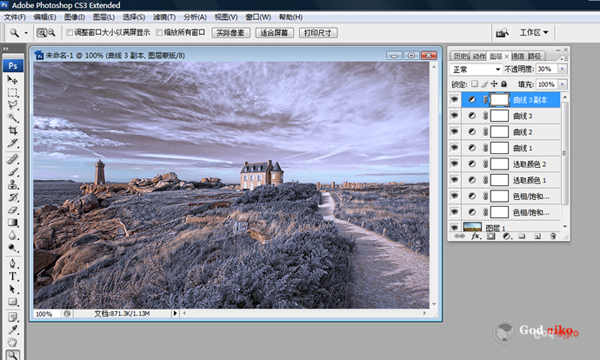Open the 工作区 workspace dropdown
This screenshot has height=360, width=600.
[x=534, y=33]
